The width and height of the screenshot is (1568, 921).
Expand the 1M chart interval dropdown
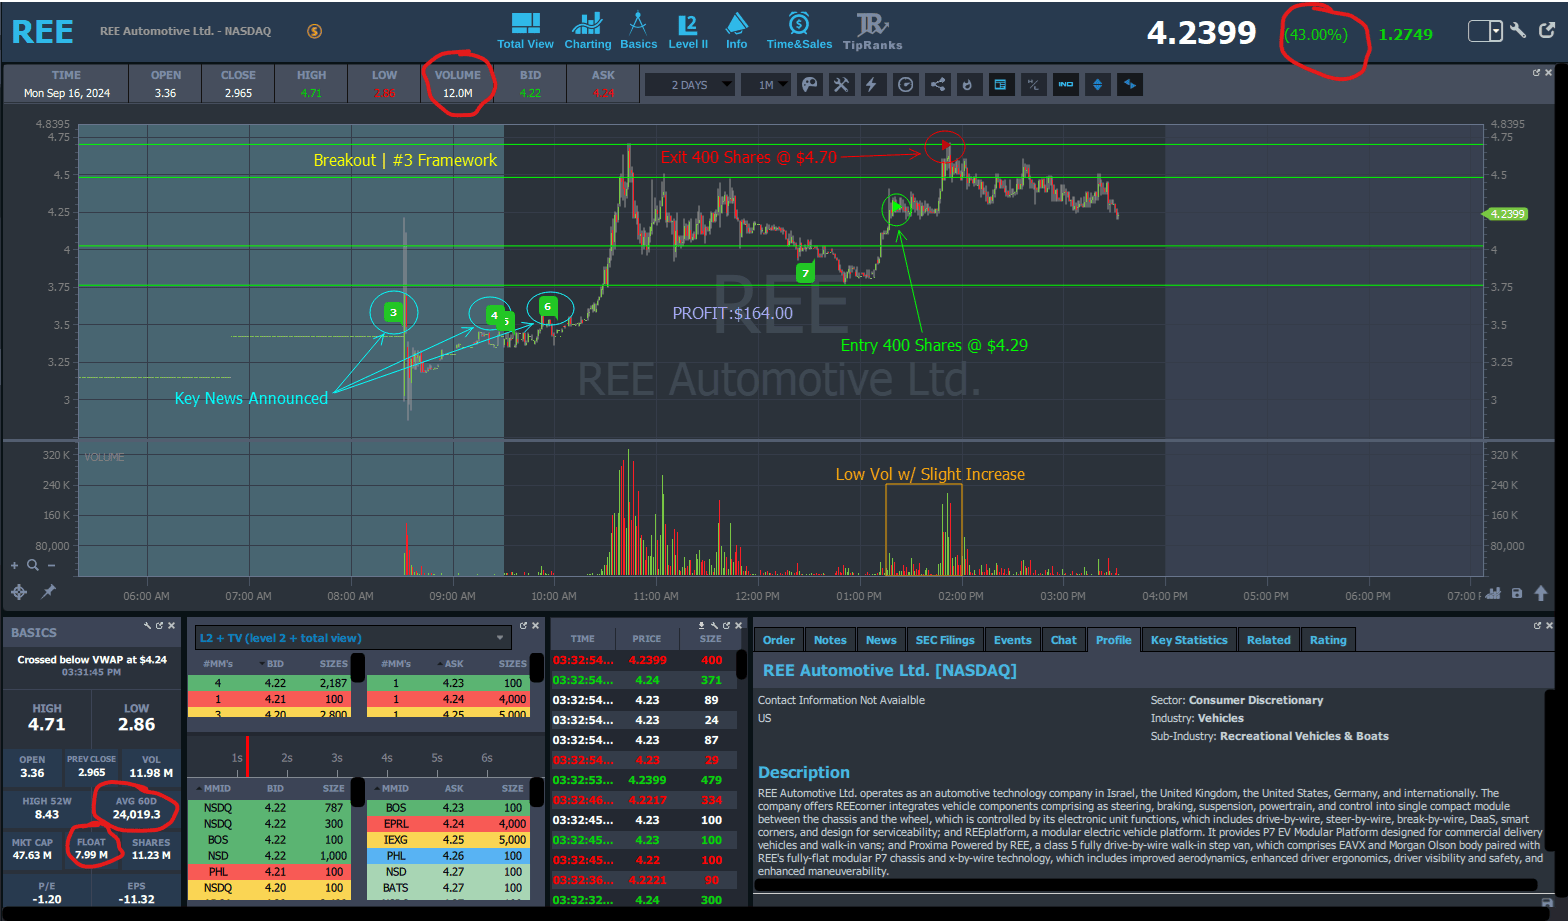[x=766, y=85]
